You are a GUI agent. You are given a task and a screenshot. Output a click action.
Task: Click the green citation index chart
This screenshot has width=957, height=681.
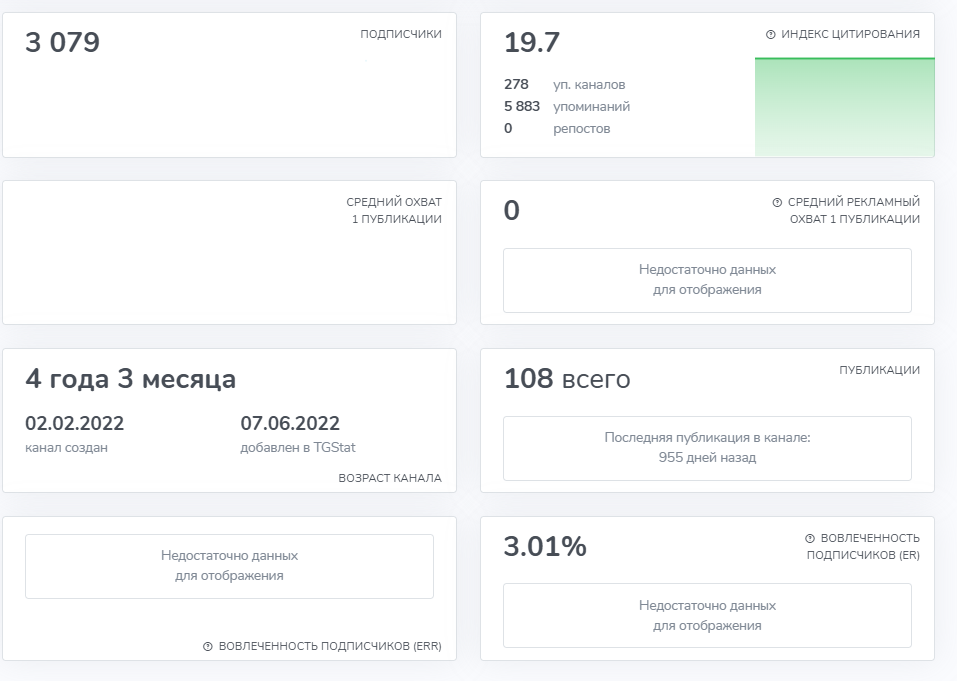(x=844, y=107)
